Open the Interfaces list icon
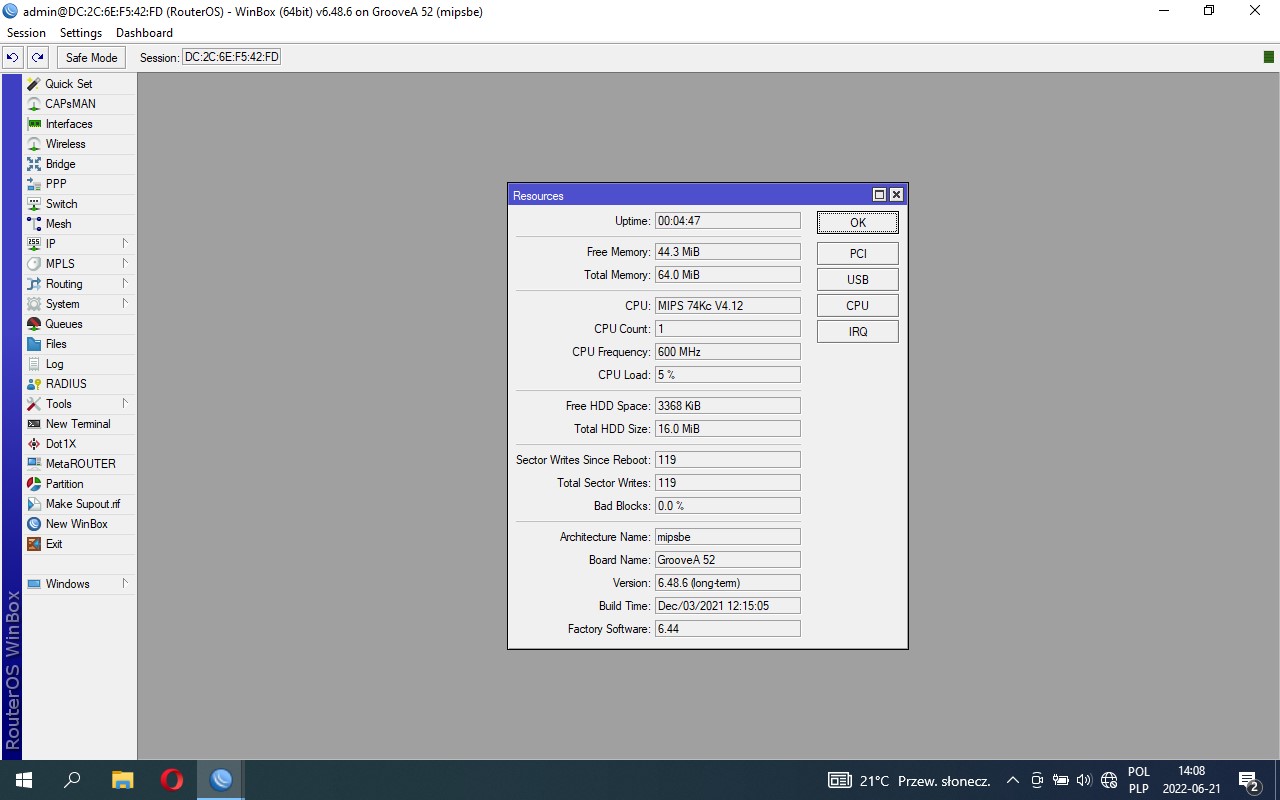 pyautogui.click(x=34, y=124)
